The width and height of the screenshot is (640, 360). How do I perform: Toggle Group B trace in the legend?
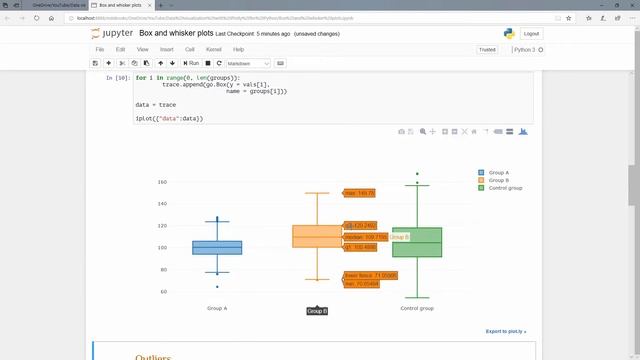[x=494, y=180]
